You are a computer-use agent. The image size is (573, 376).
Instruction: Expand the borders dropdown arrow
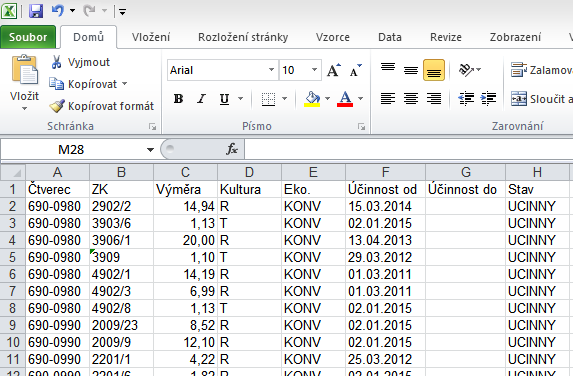tap(284, 99)
